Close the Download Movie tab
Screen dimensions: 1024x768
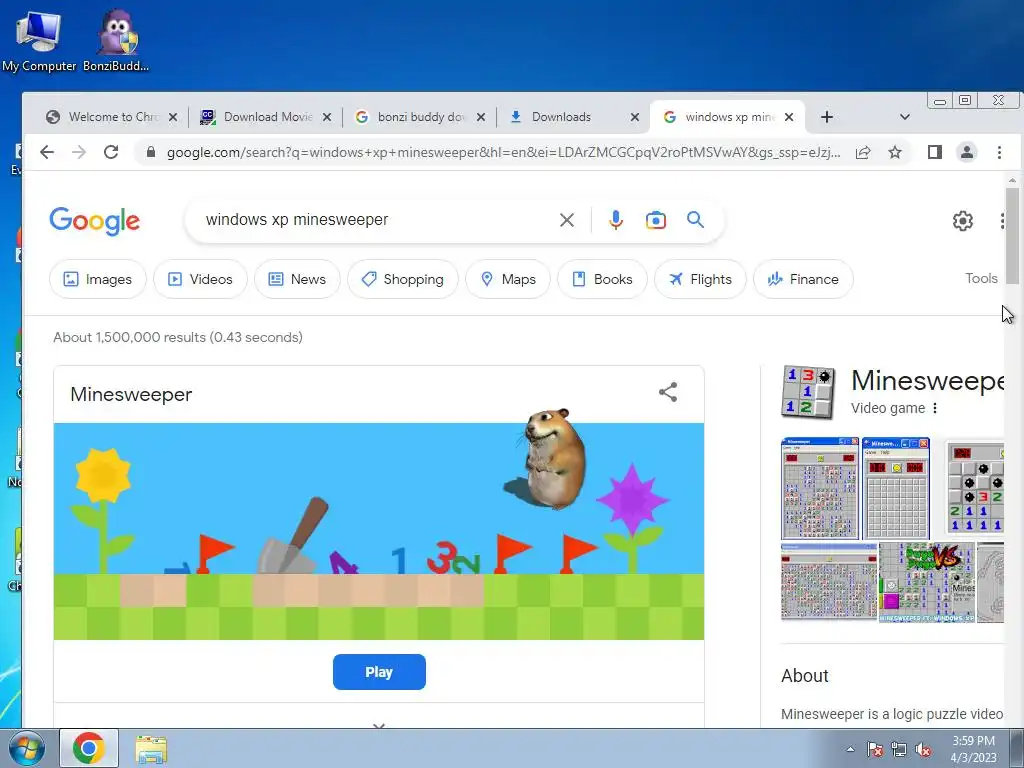tap(327, 117)
